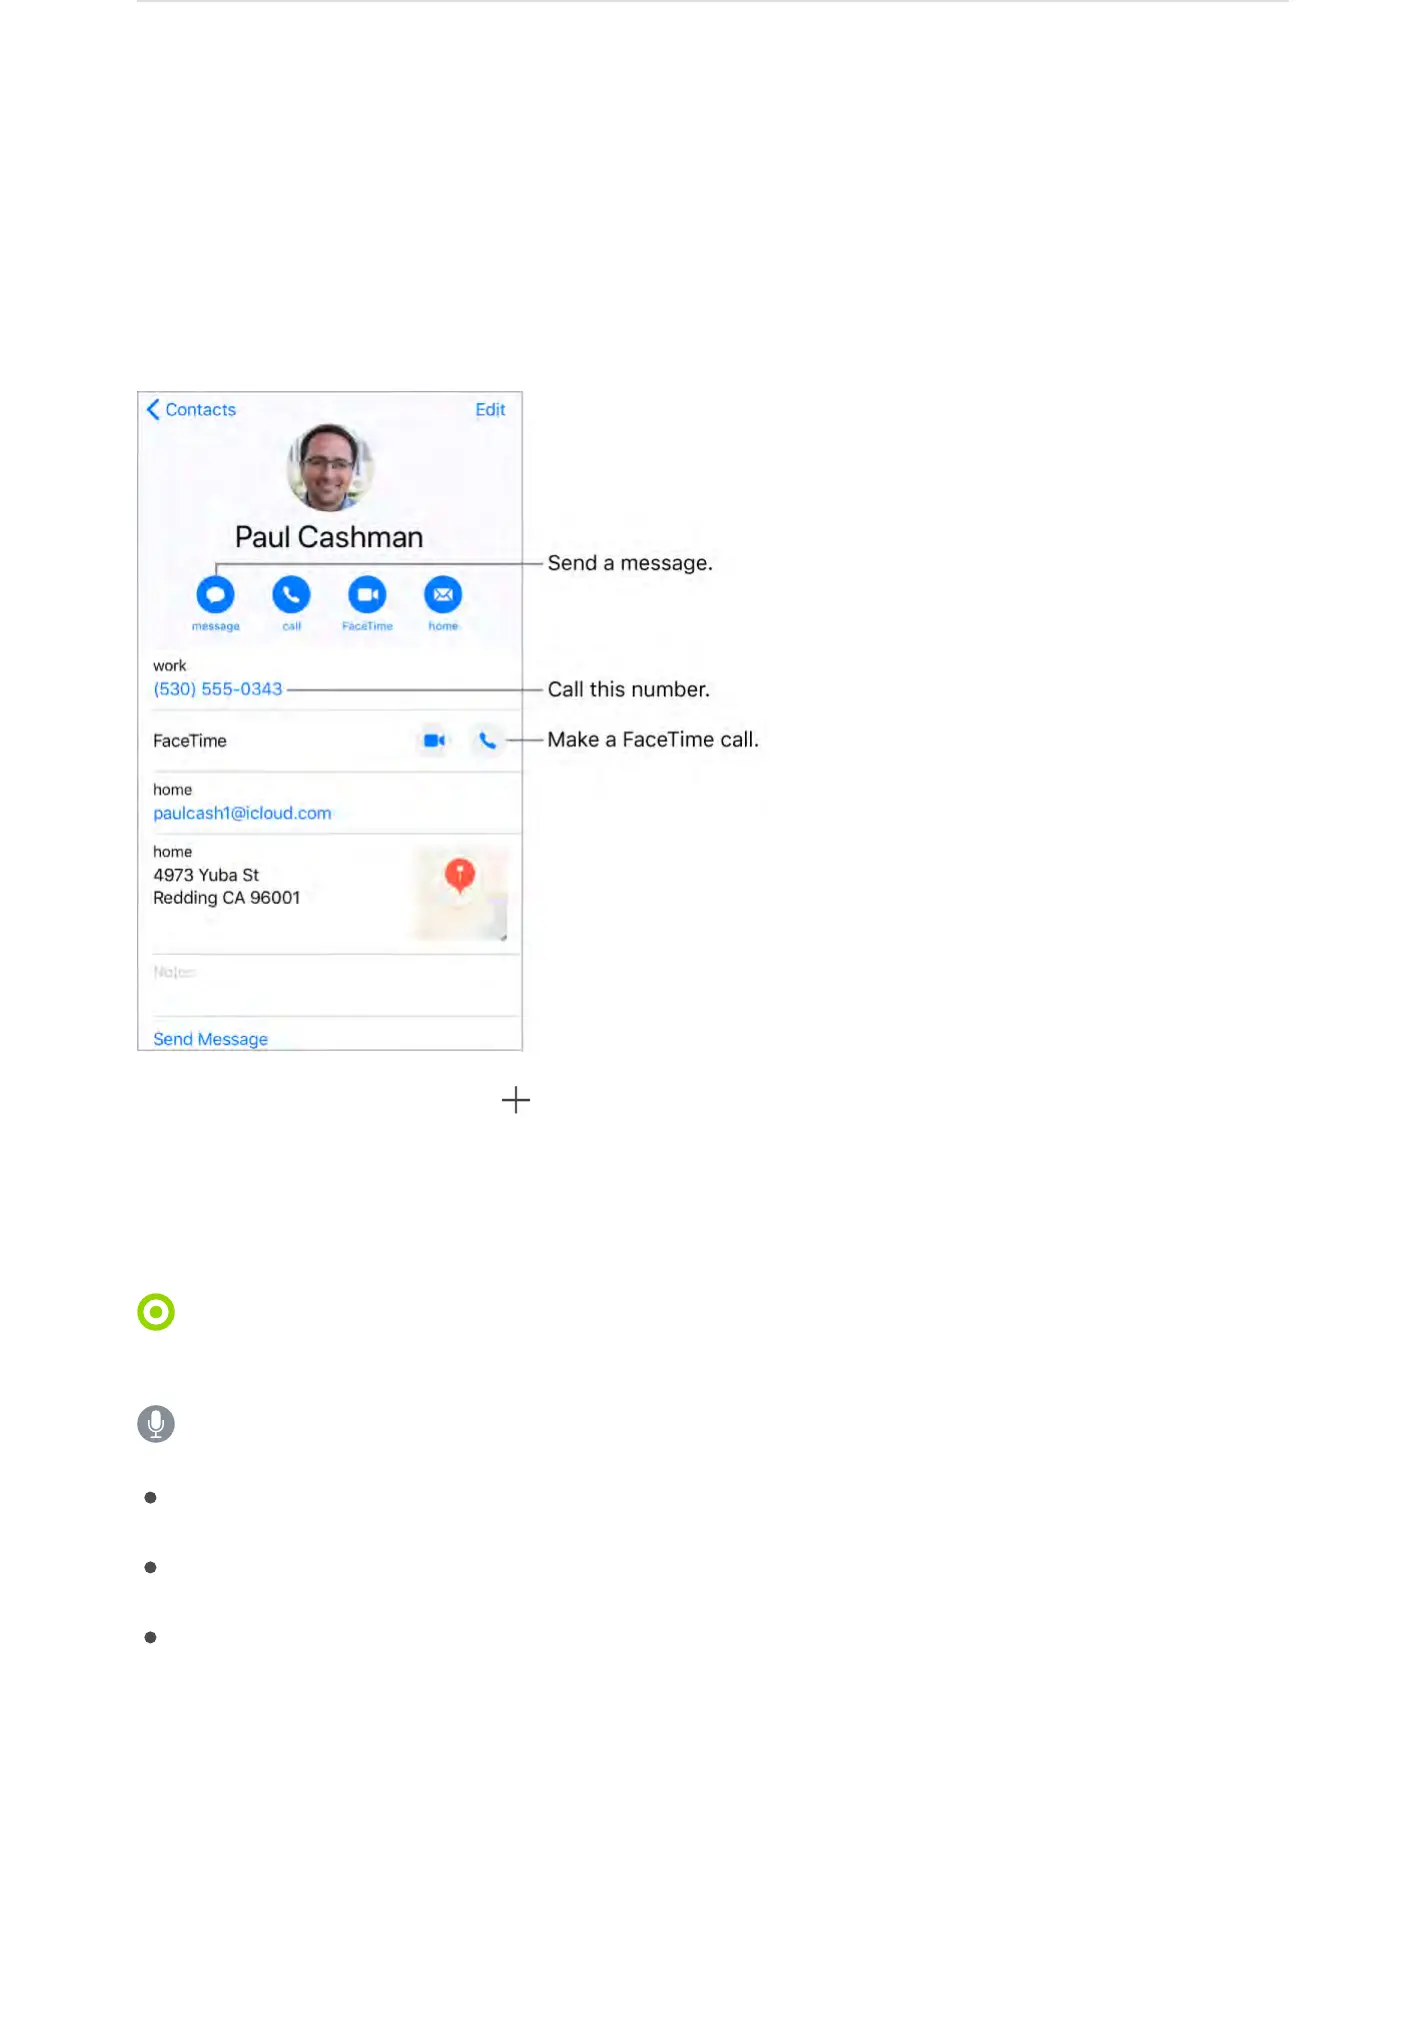Viewport: 1426px width, 2042px height.
Task: Tap the round FaceTime video icon under the name
Action: [367, 595]
